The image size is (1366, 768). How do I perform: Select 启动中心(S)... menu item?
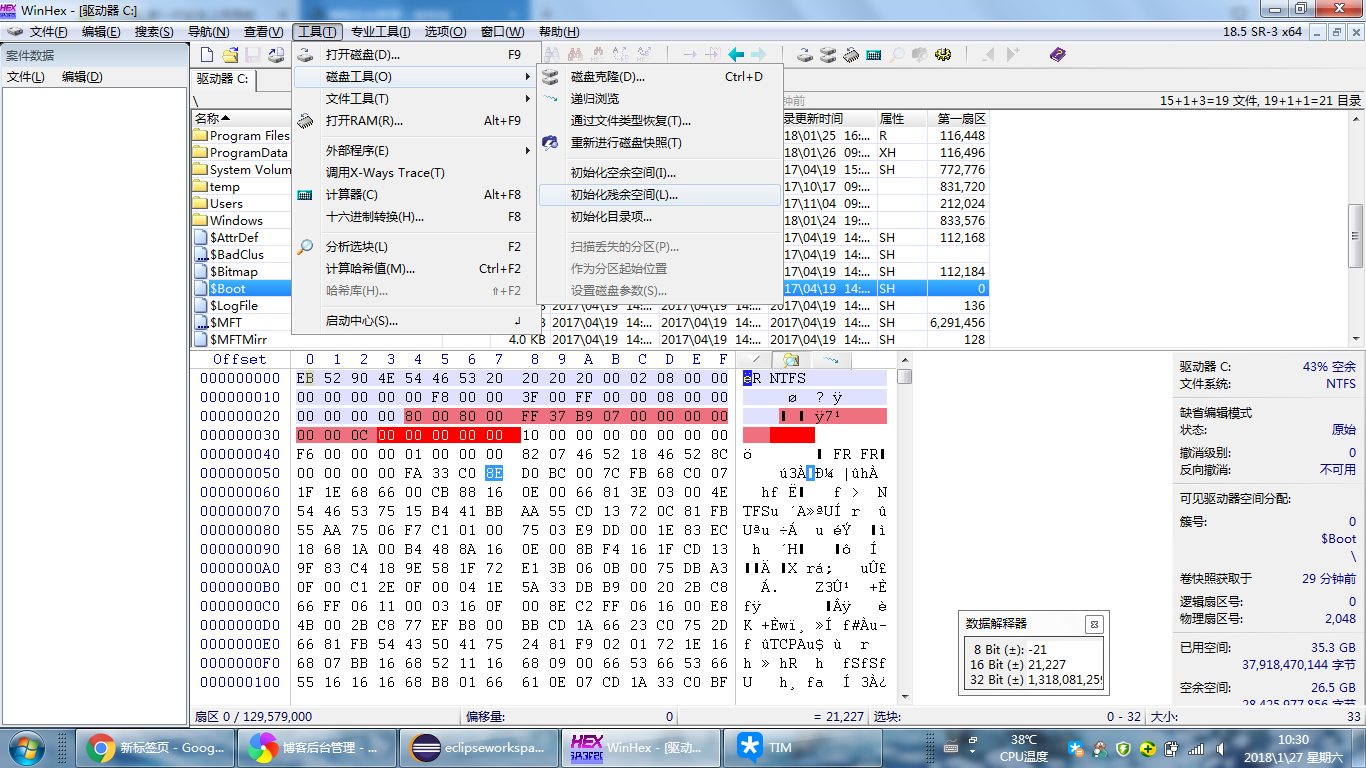pos(414,321)
